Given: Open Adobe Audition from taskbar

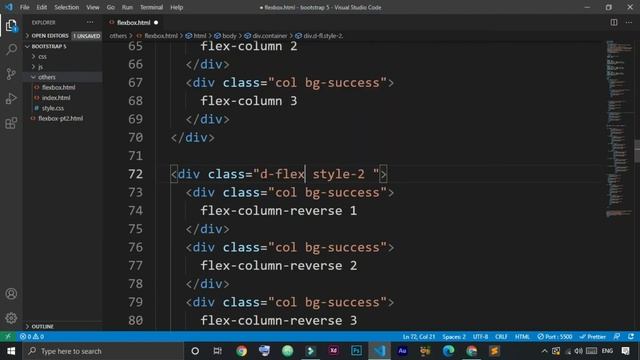Looking at the screenshot, I should (402, 351).
